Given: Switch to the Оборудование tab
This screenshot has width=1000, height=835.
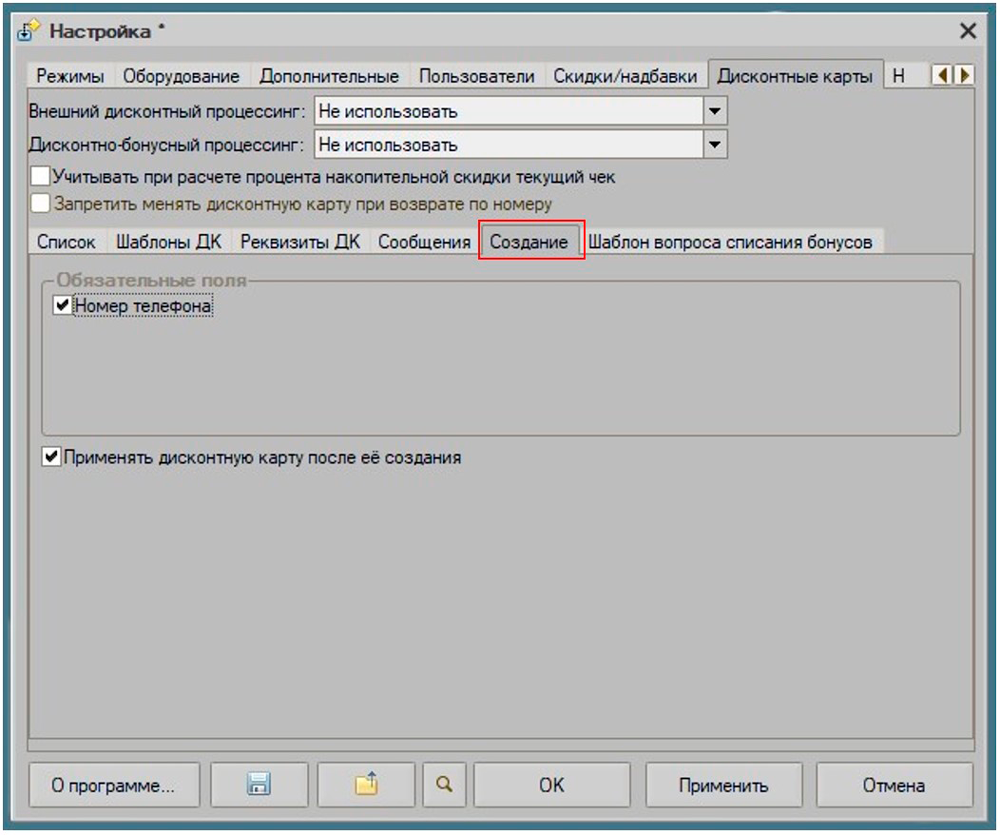Looking at the screenshot, I should point(181,76).
